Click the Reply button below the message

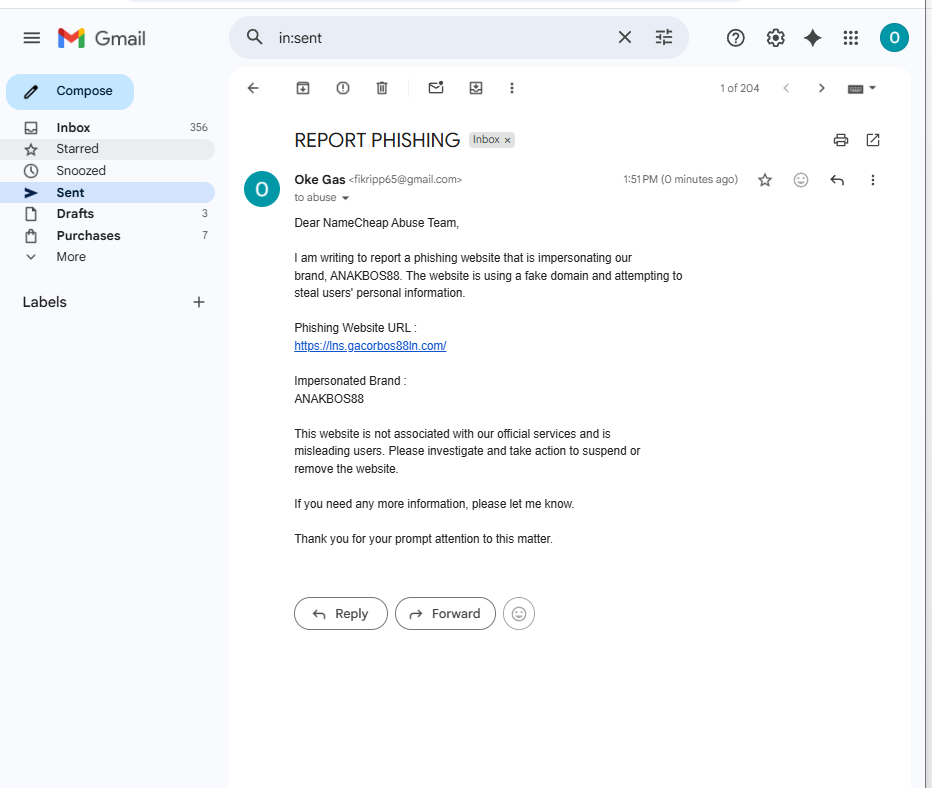(341, 614)
